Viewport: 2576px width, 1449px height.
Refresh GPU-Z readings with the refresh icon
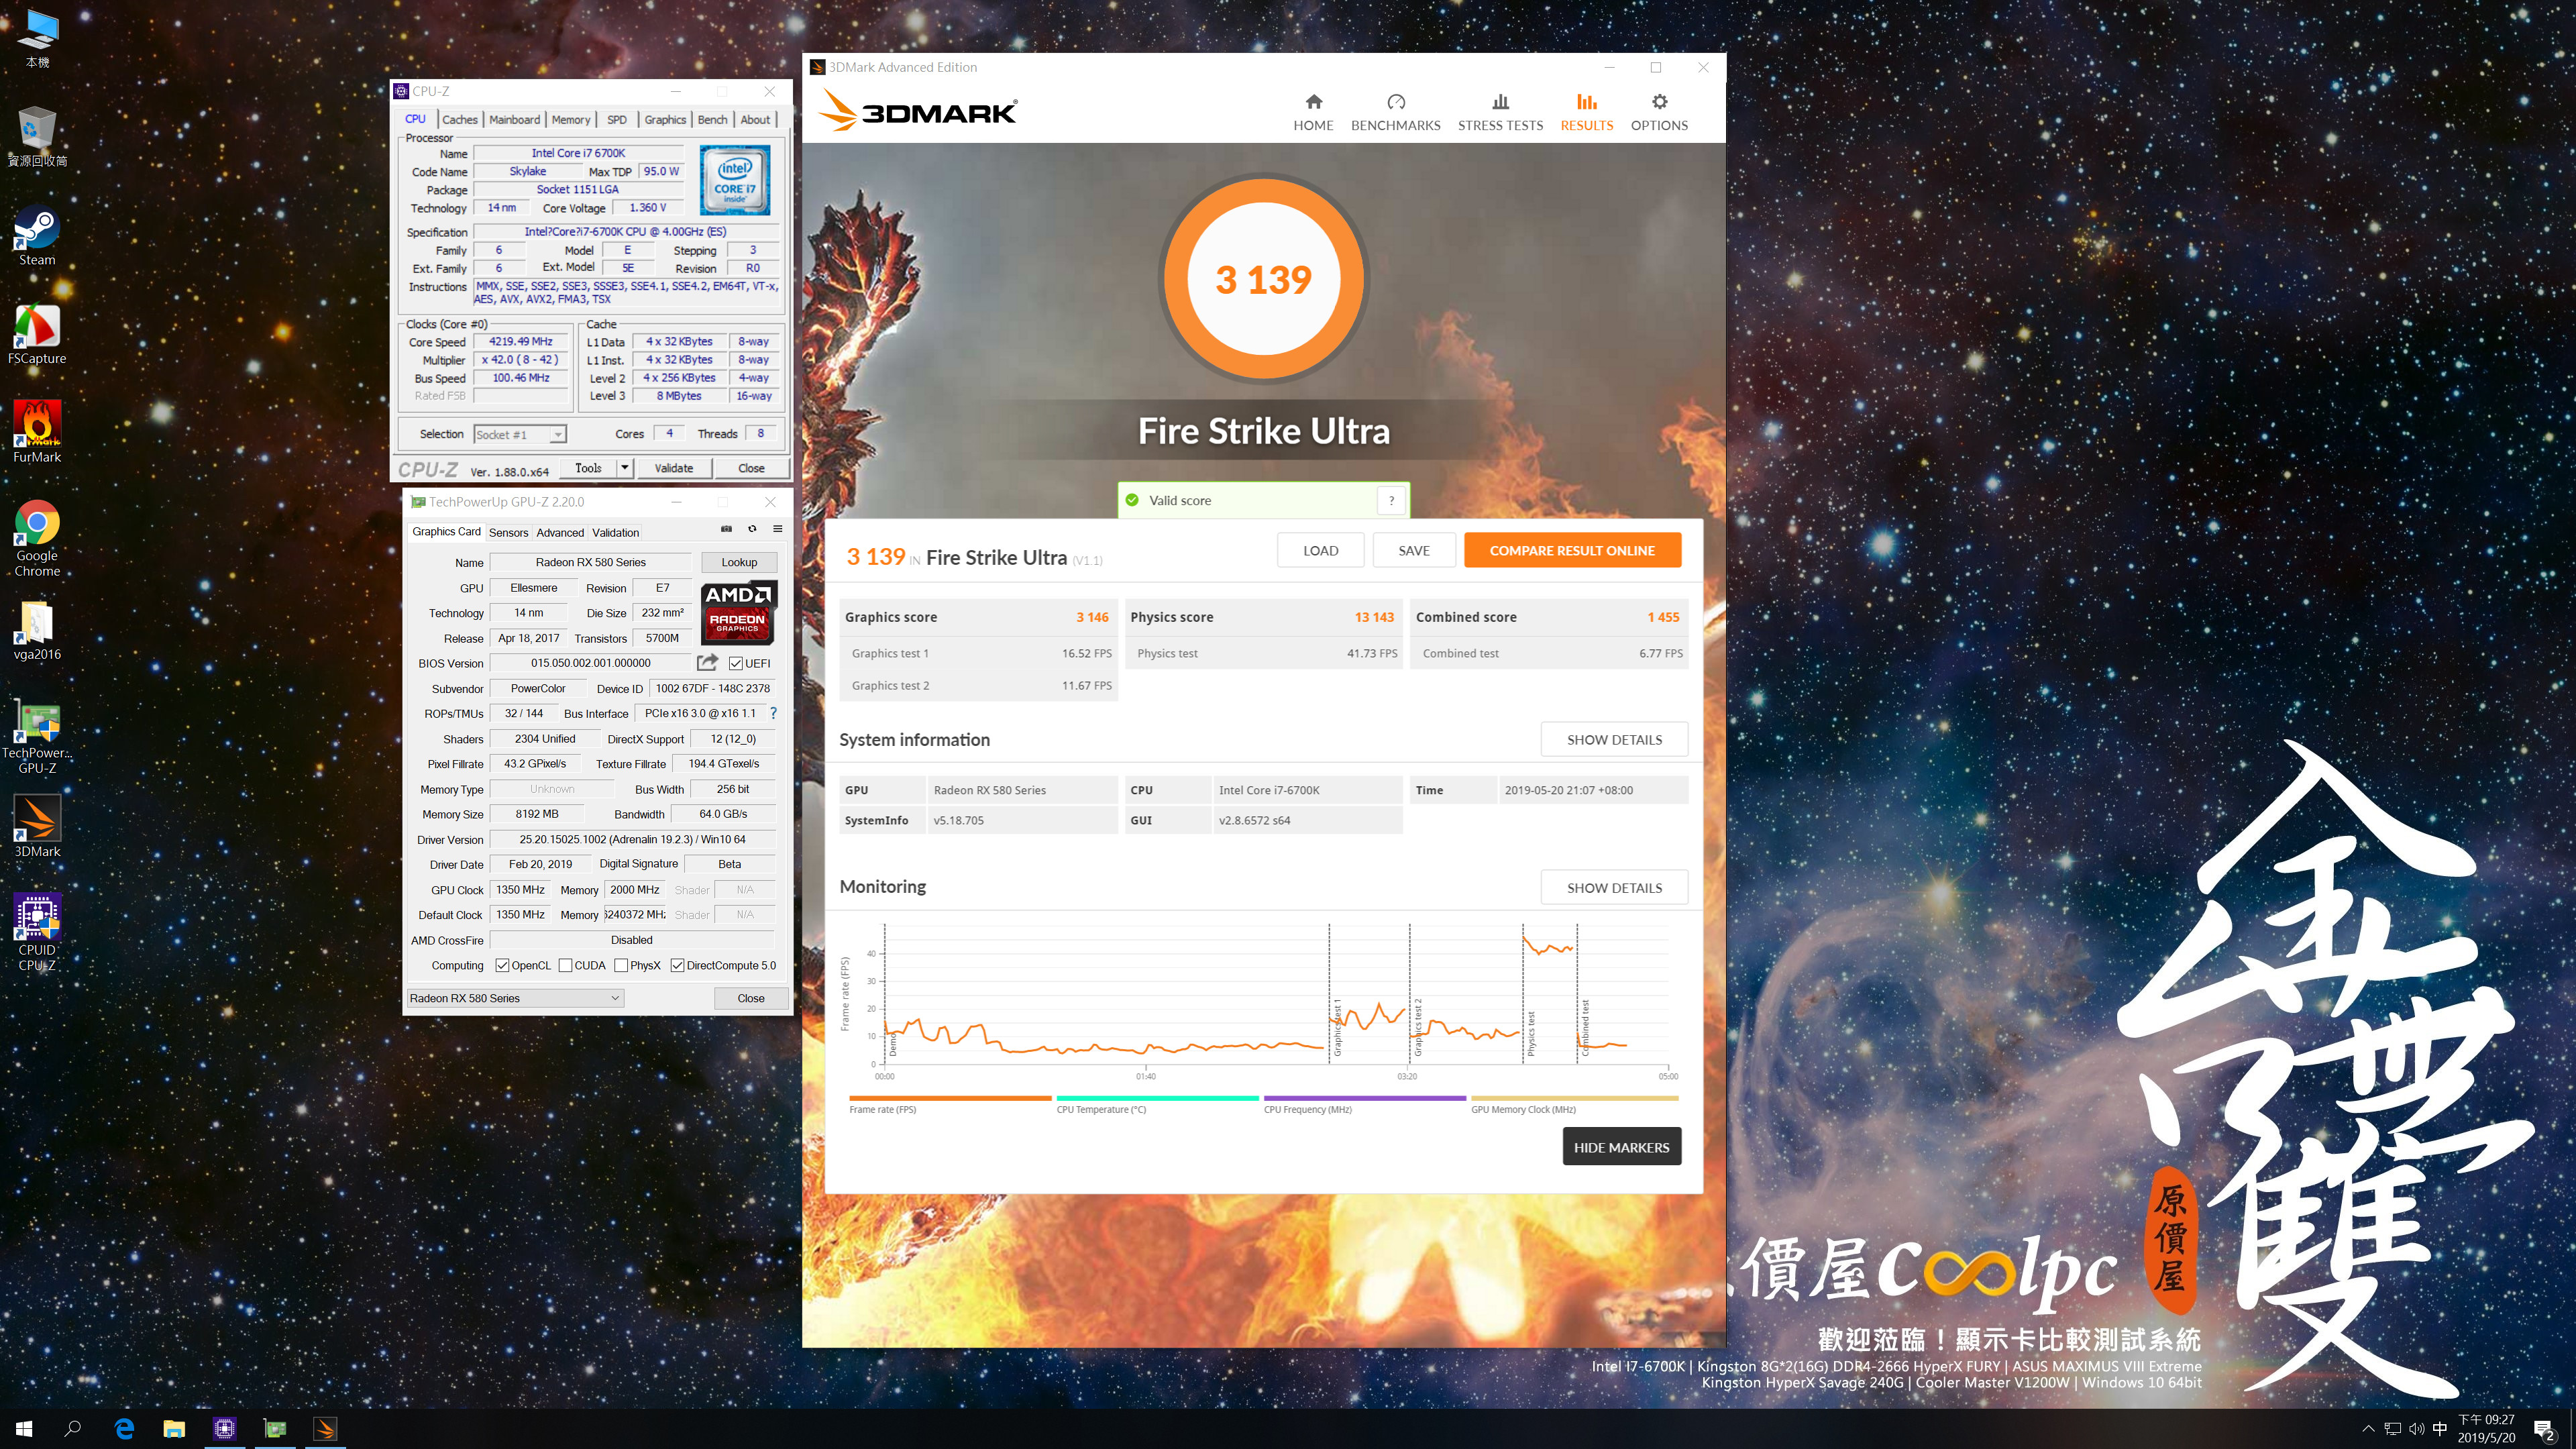click(x=752, y=529)
